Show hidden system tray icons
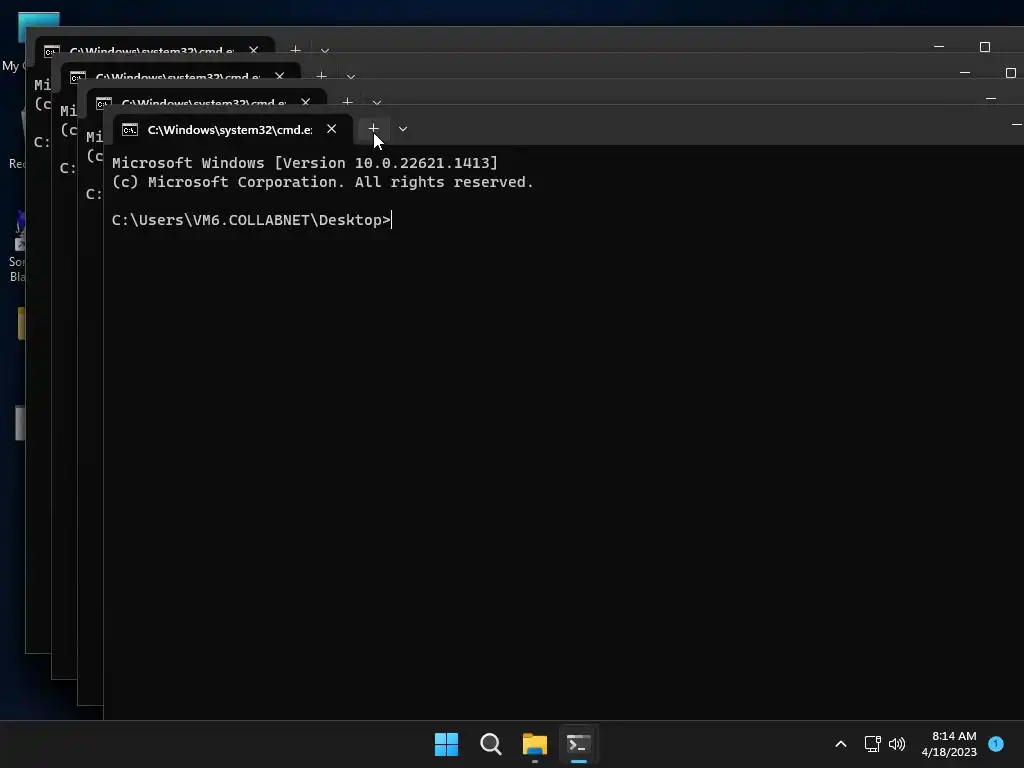1024x768 pixels. [x=841, y=744]
